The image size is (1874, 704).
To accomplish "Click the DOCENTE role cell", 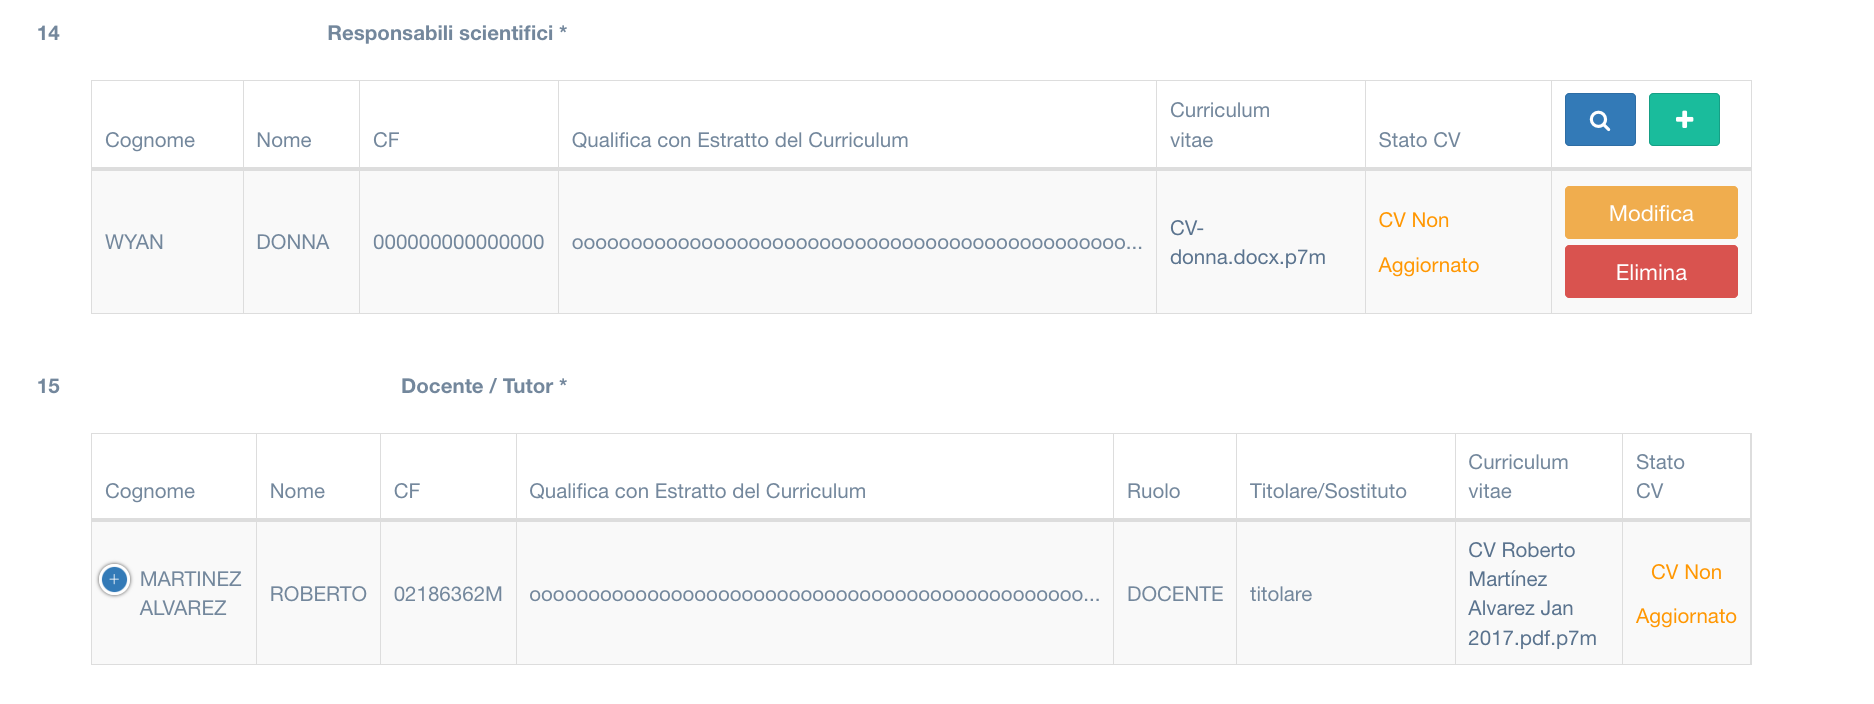I will pyautogui.click(x=1175, y=594).
